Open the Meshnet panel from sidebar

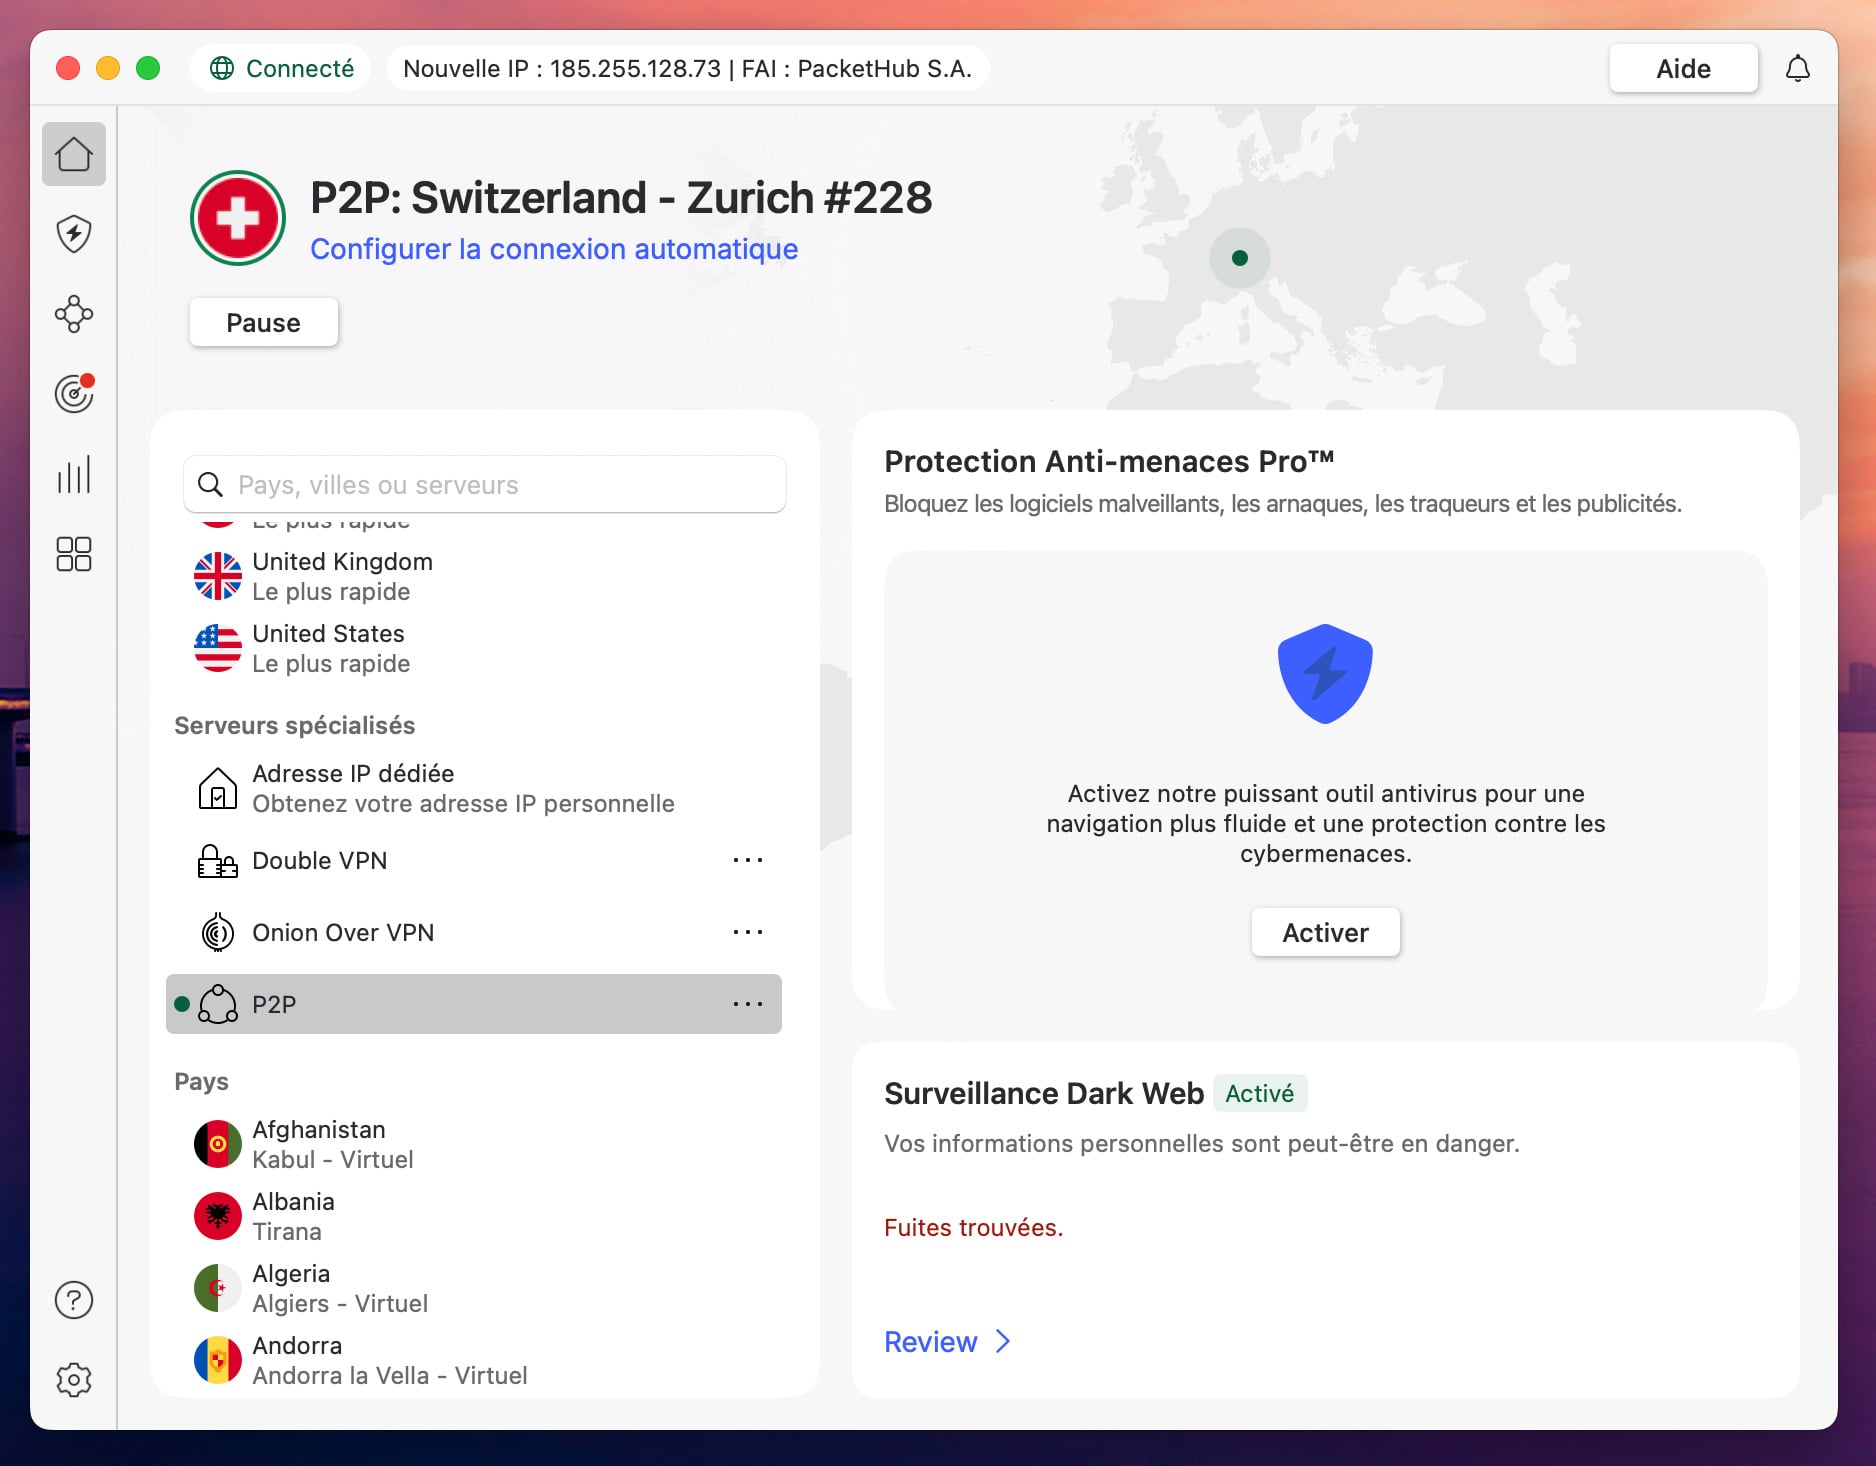[x=73, y=313]
